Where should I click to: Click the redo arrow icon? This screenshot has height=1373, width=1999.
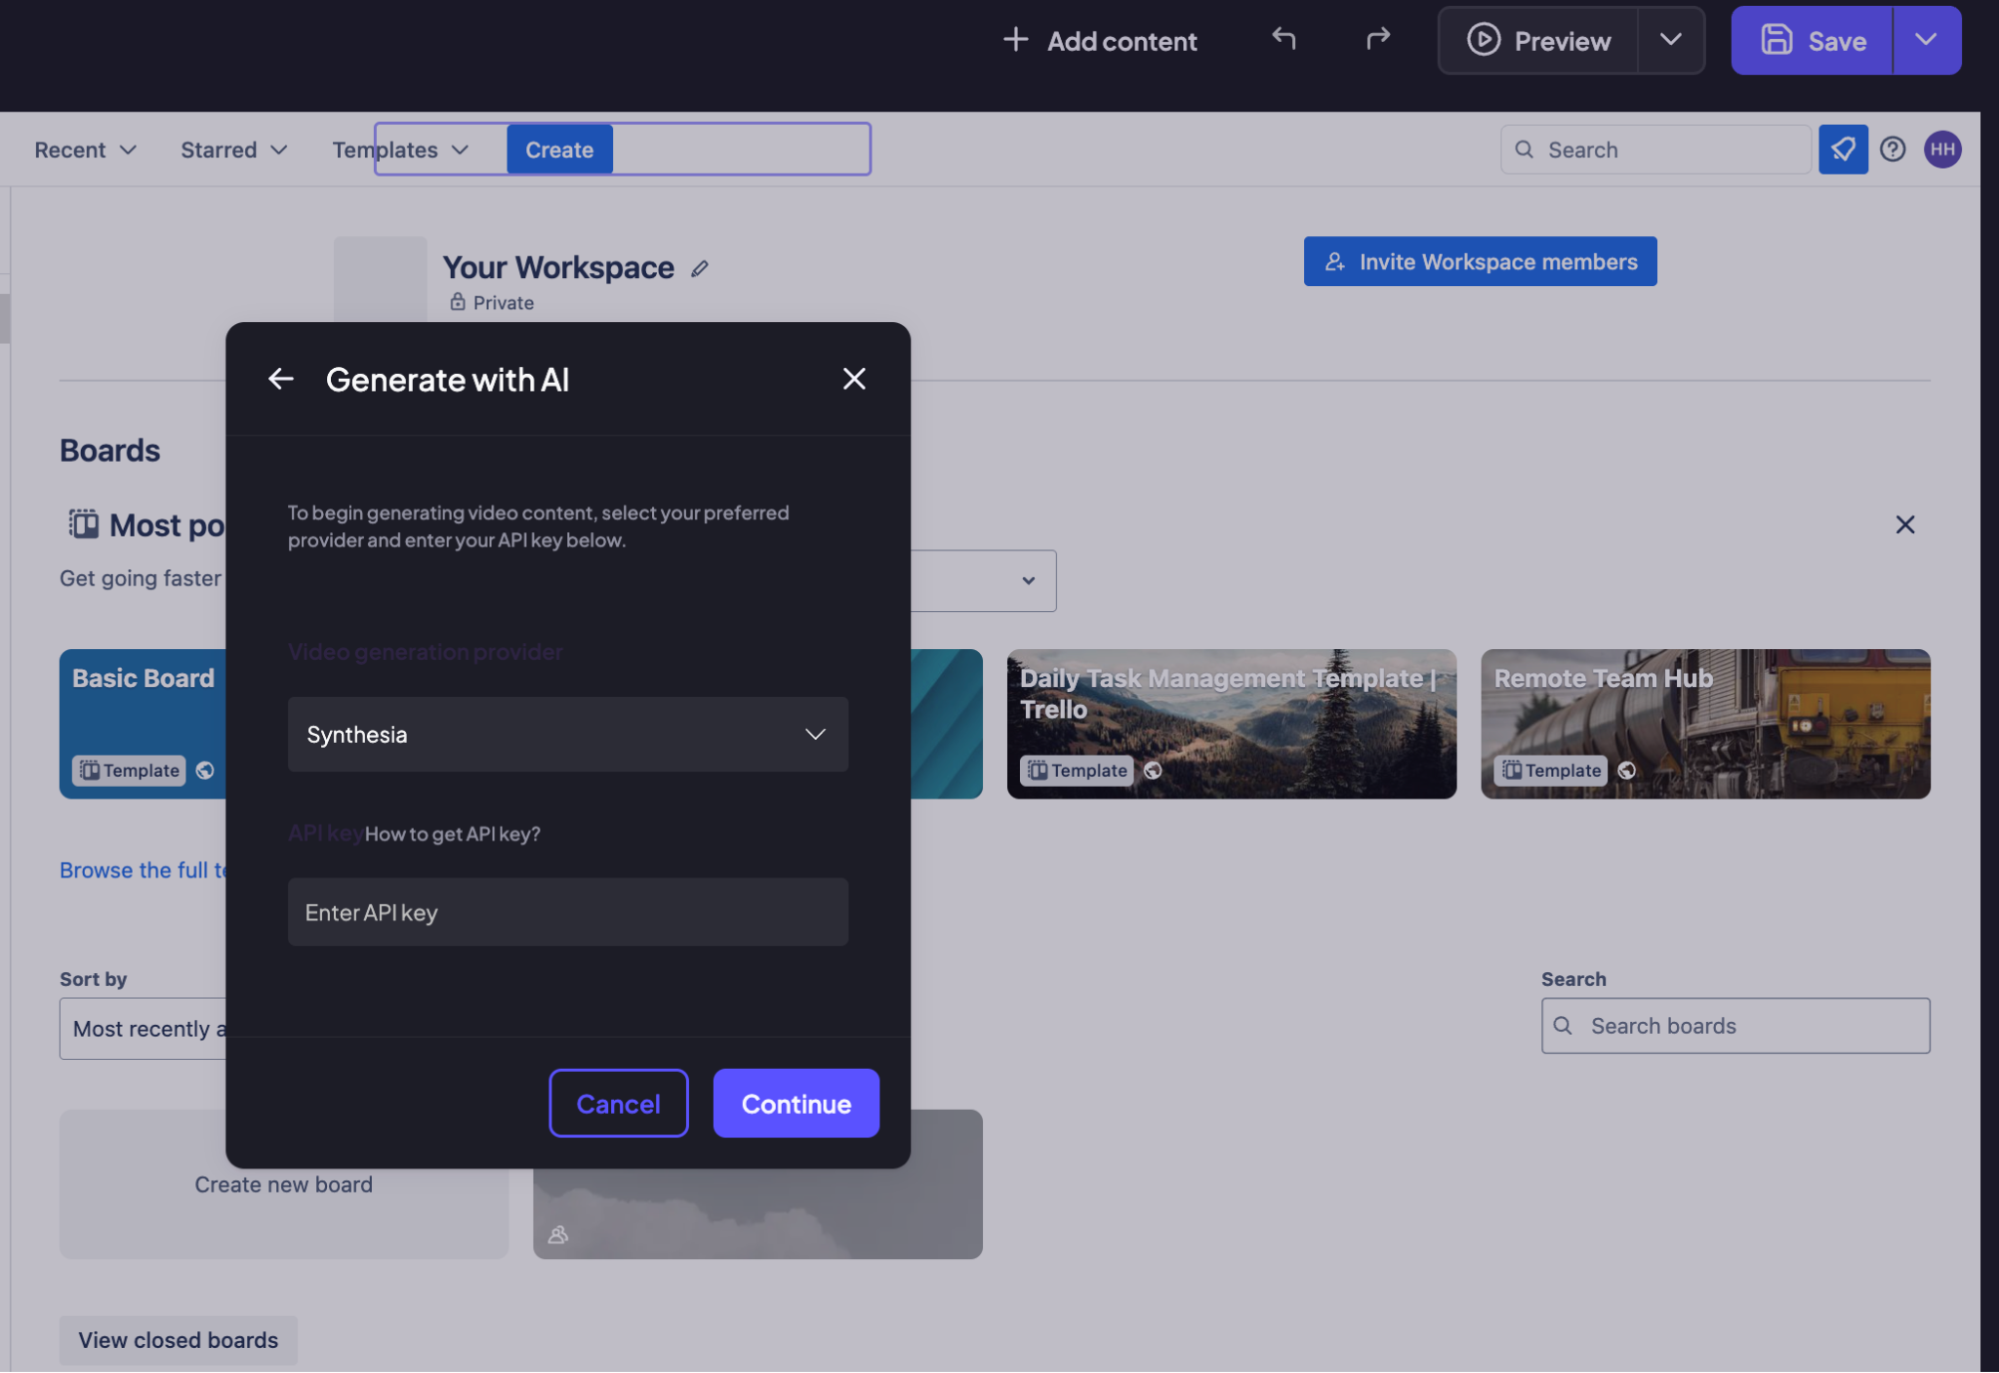point(1378,39)
